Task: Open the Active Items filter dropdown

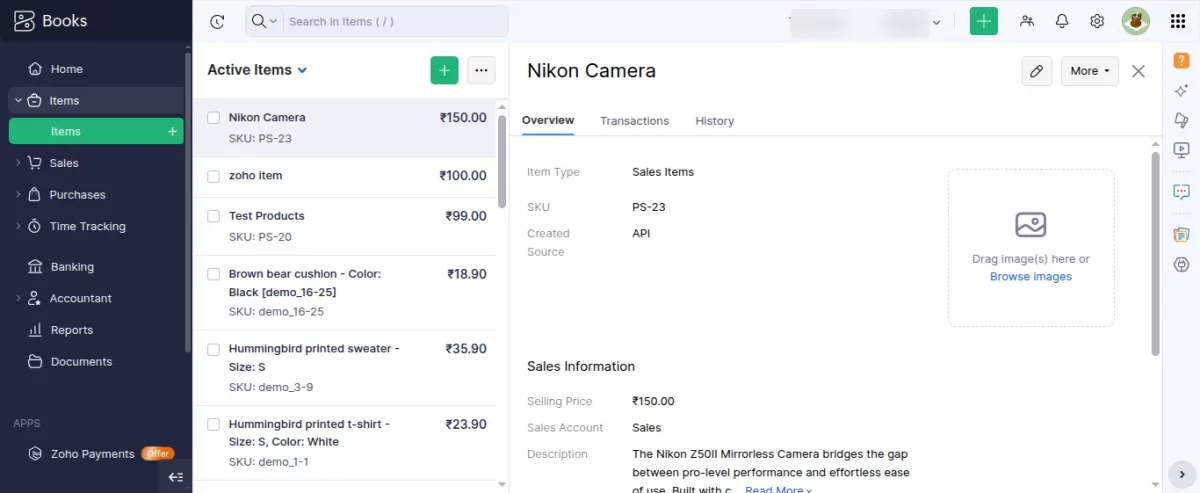Action: coord(257,70)
